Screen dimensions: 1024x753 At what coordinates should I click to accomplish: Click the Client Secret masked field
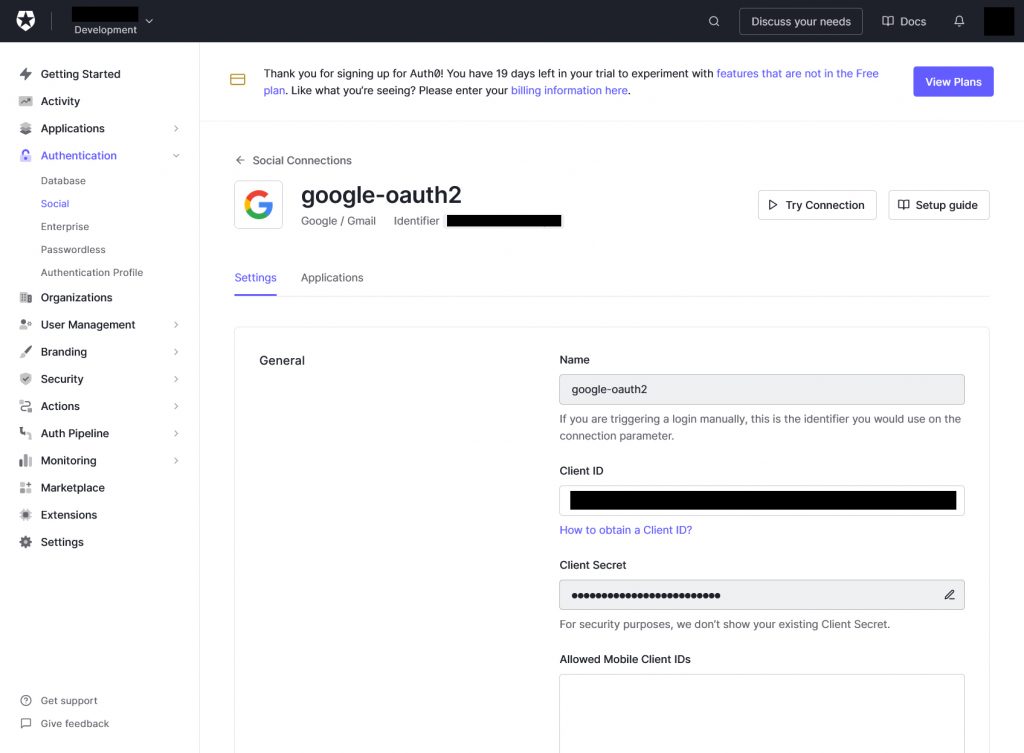761,595
